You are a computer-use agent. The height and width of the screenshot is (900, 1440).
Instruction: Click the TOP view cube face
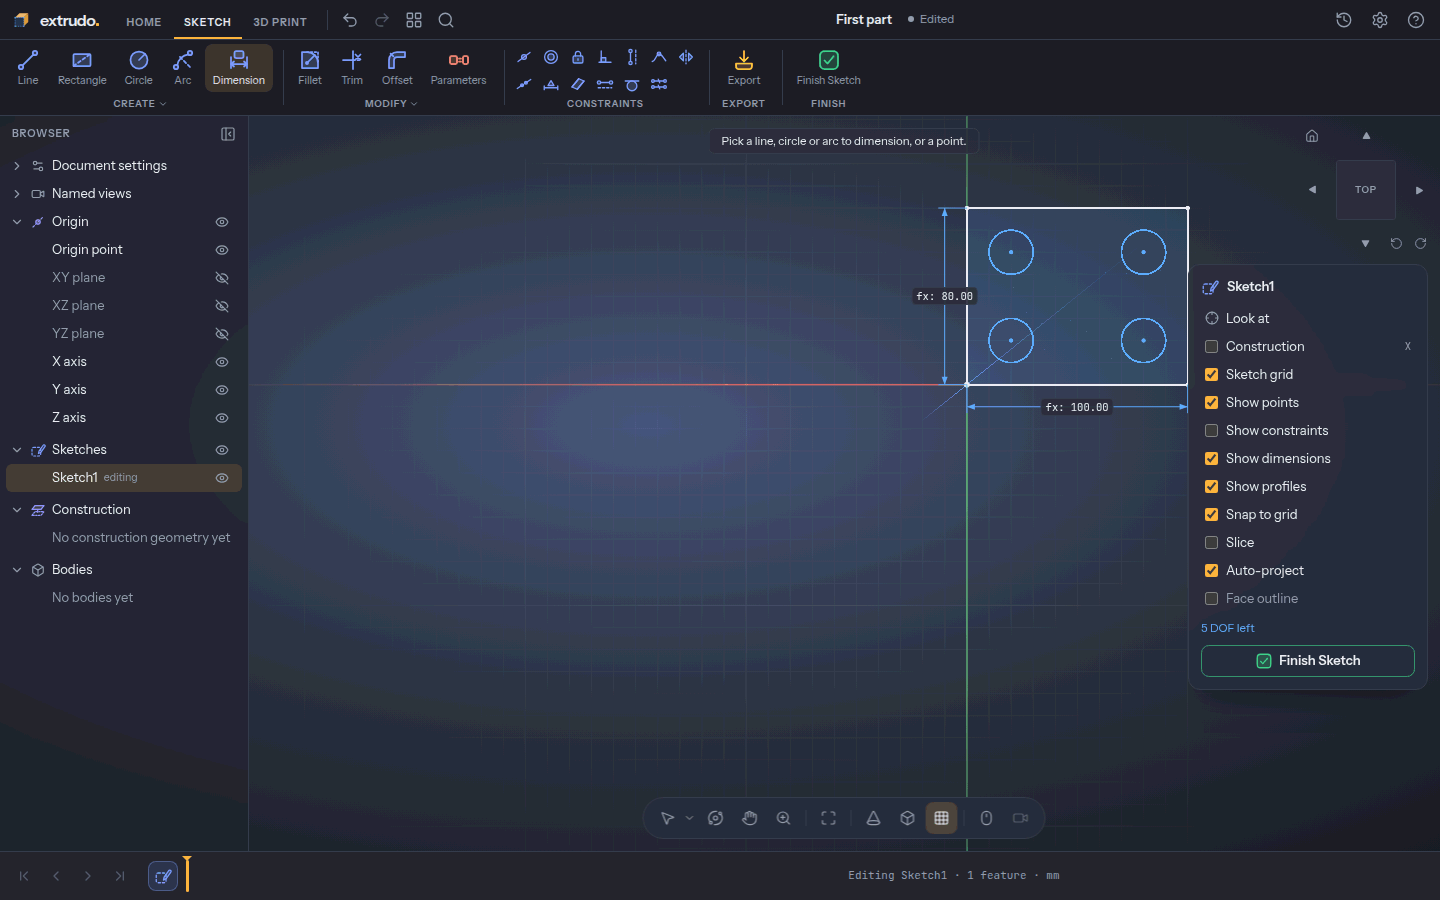[x=1366, y=190]
